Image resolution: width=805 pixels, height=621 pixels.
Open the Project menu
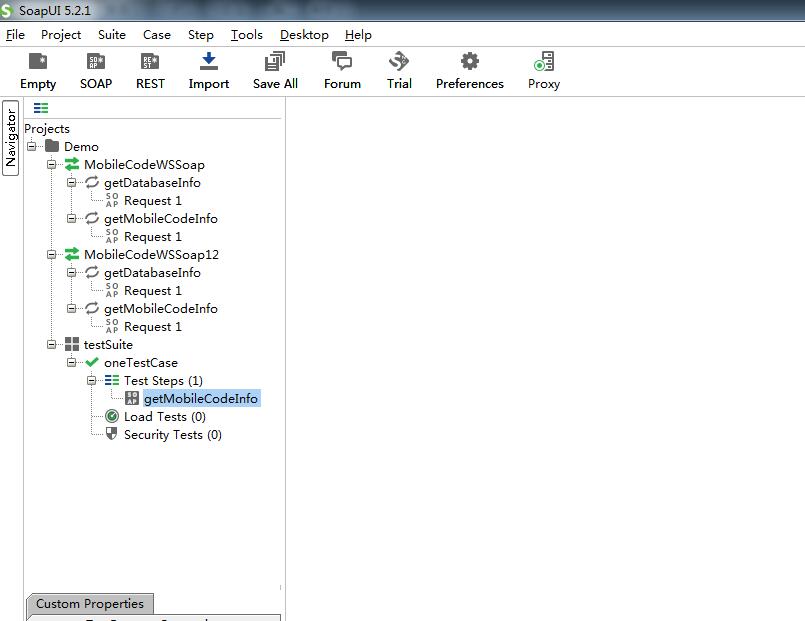click(x=61, y=35)
